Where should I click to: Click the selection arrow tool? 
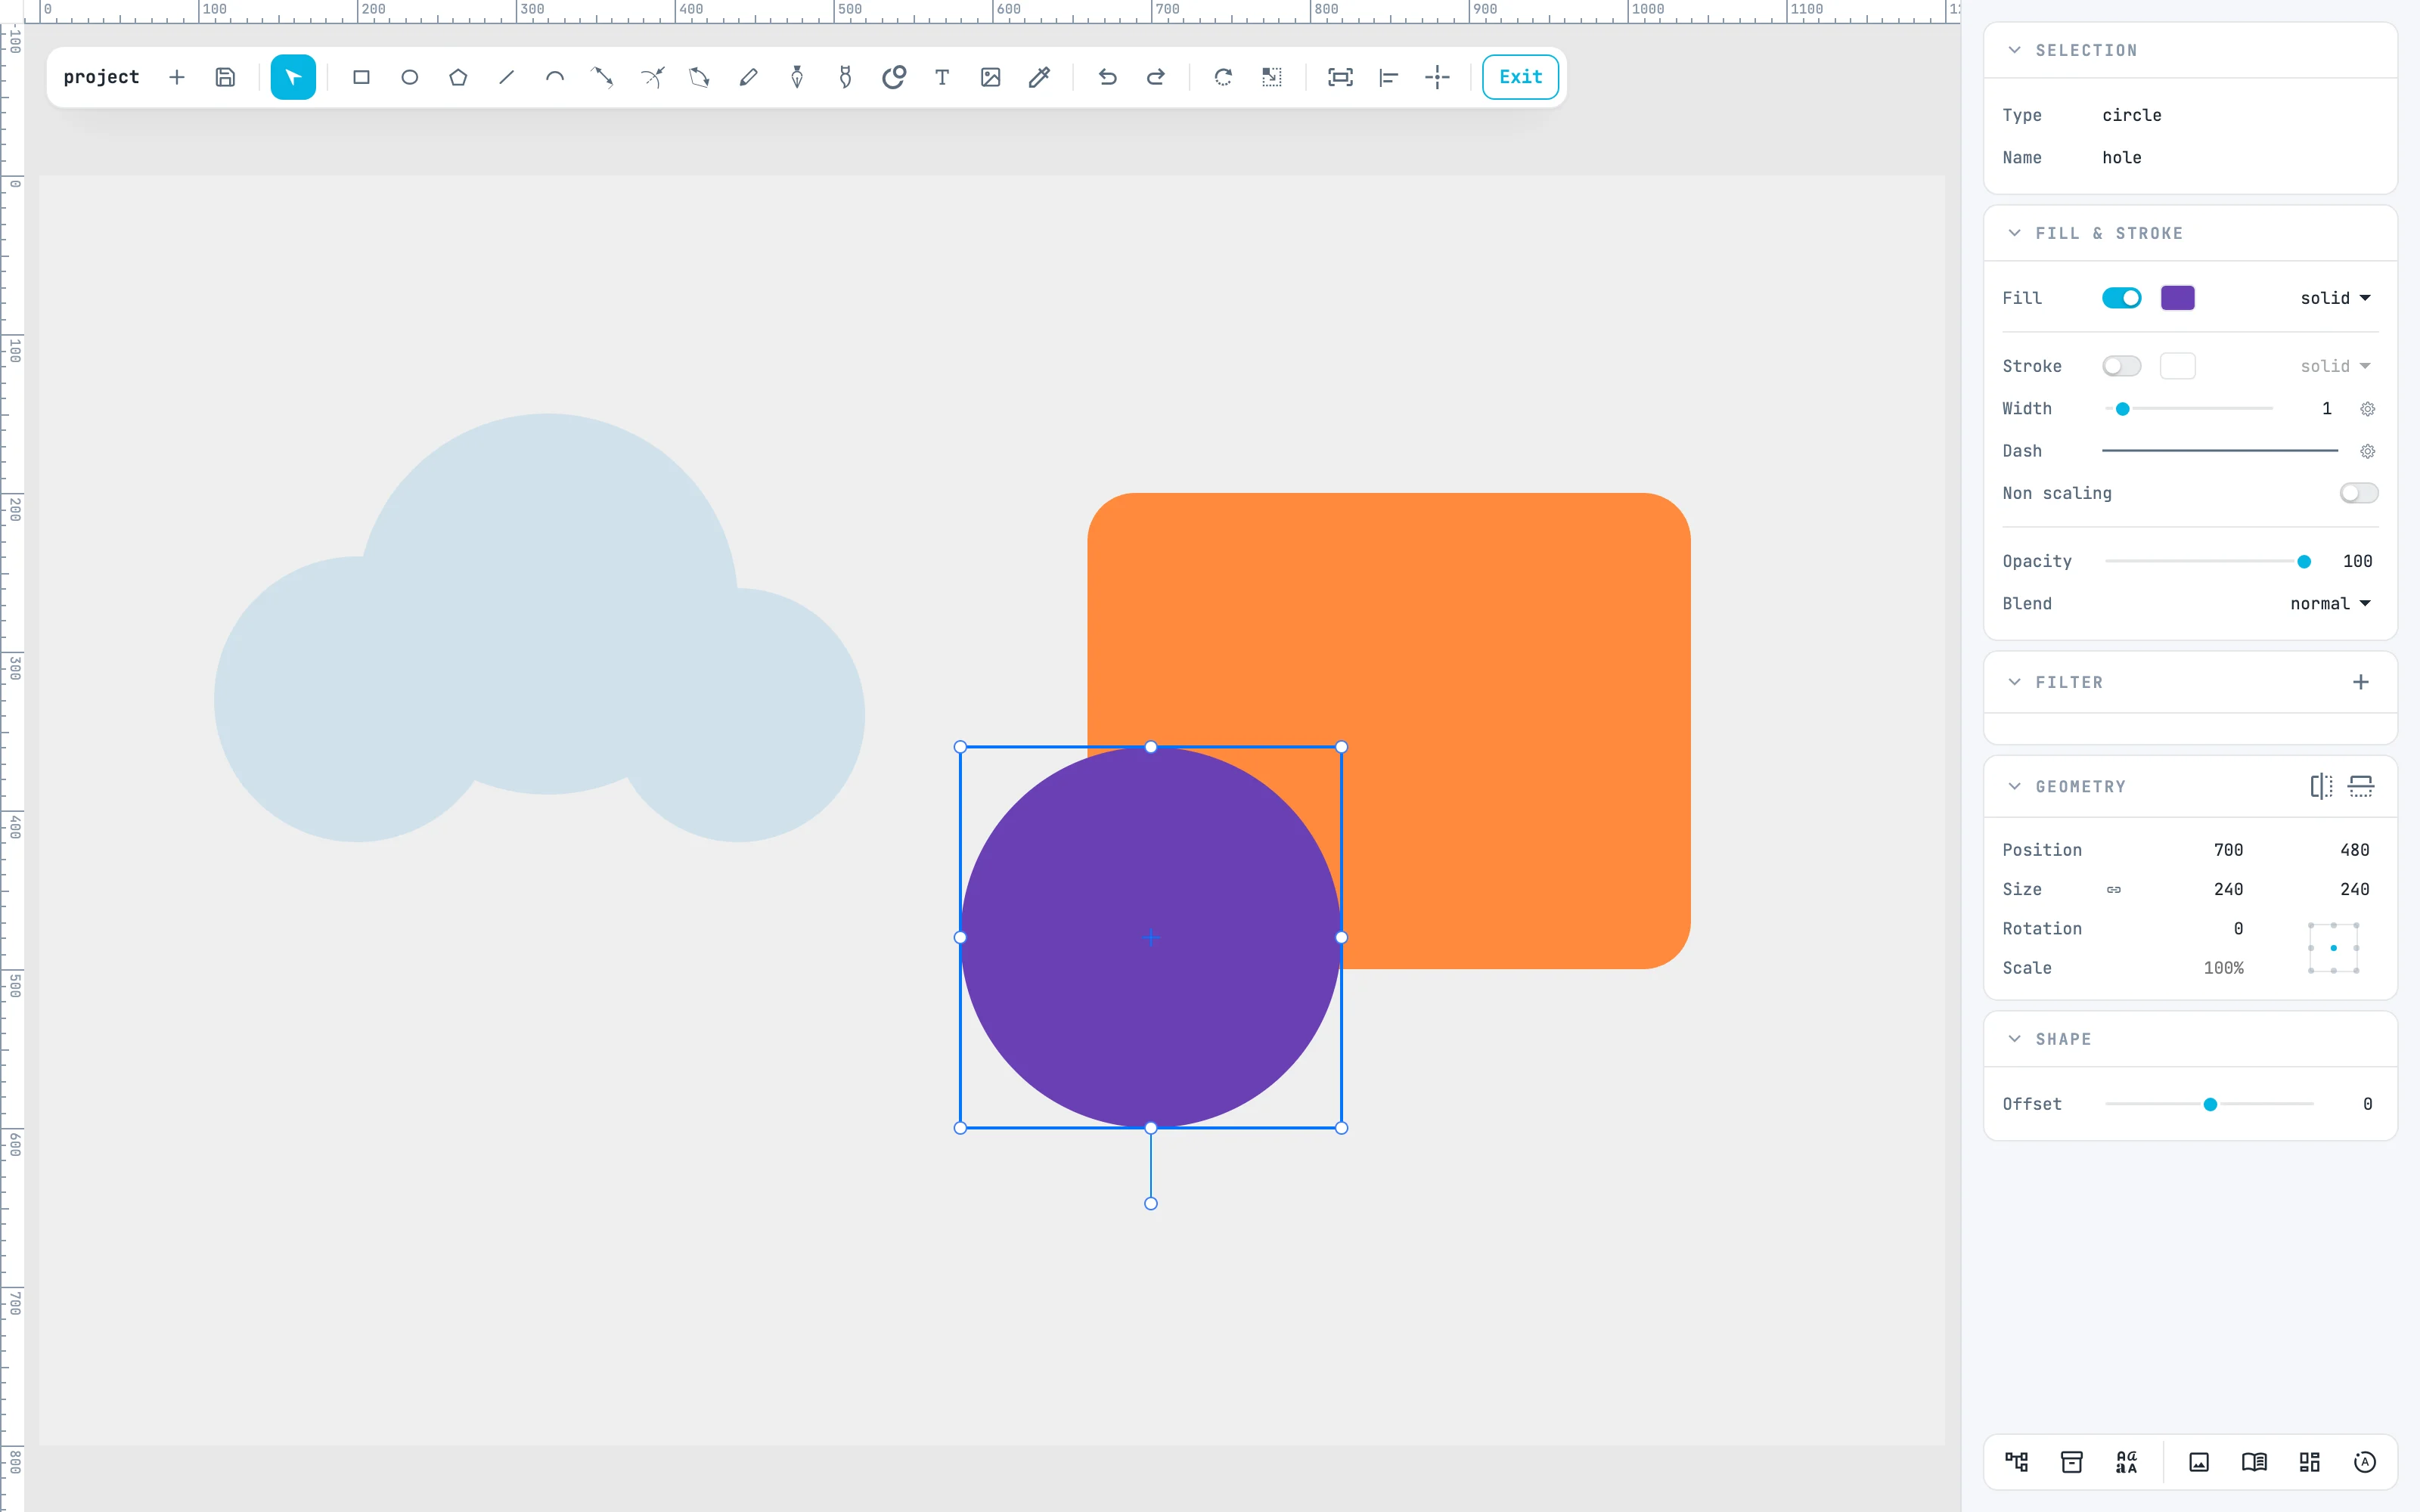pos(293,77)
